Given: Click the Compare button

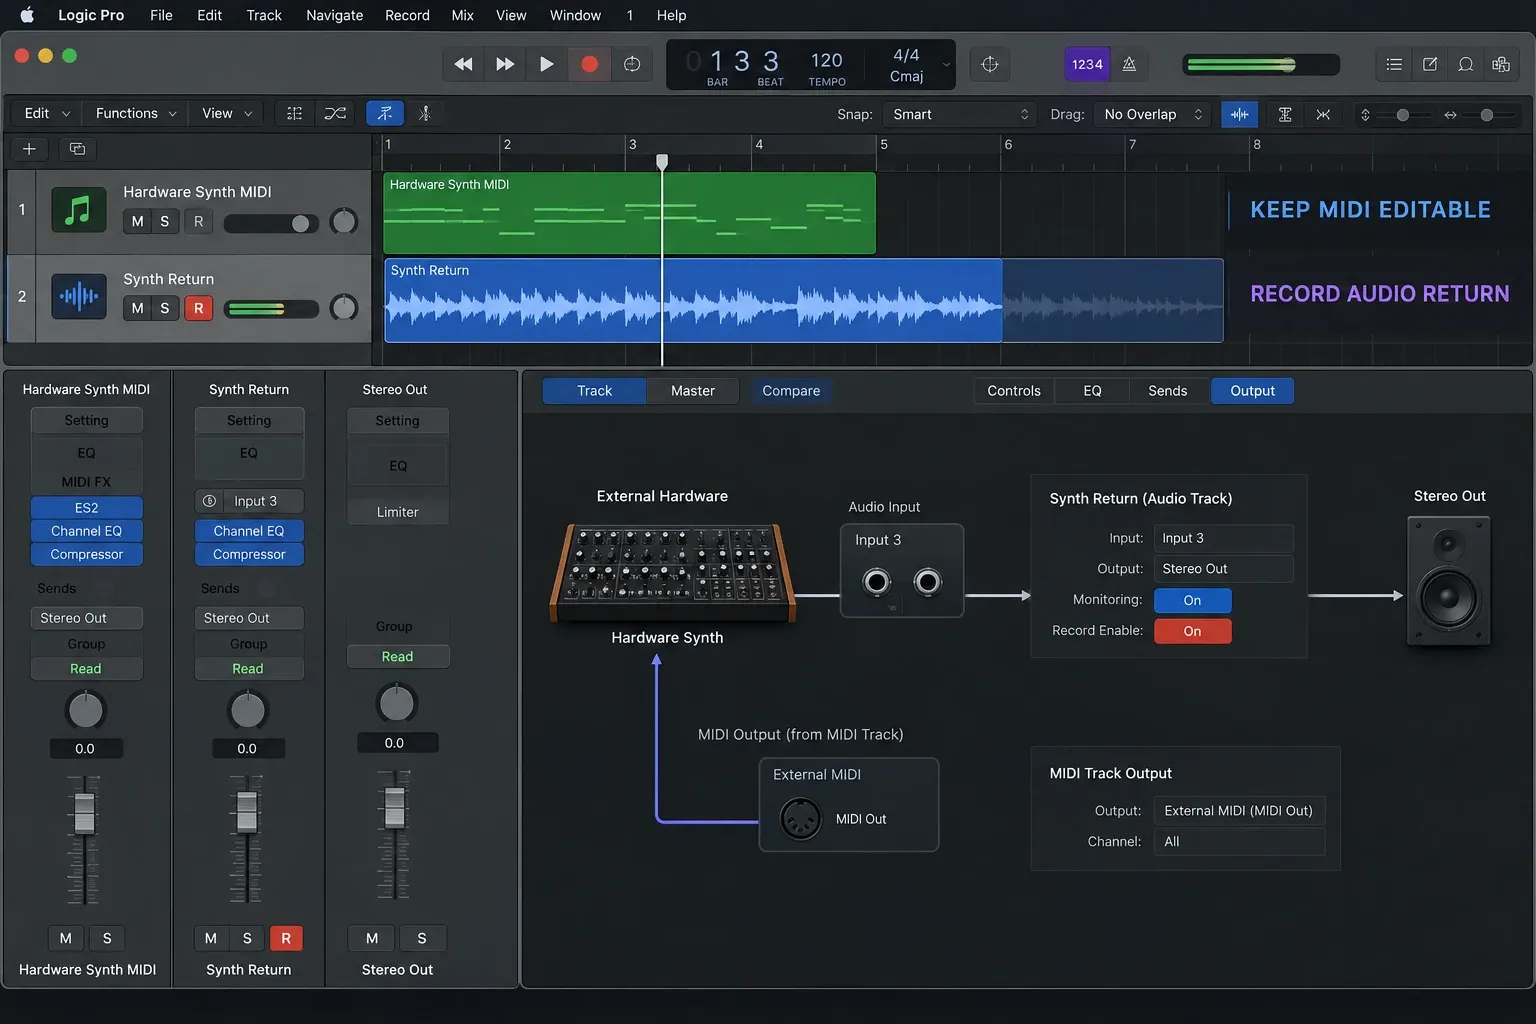Looking at the screenshot, I should click(x=791, y=391).
